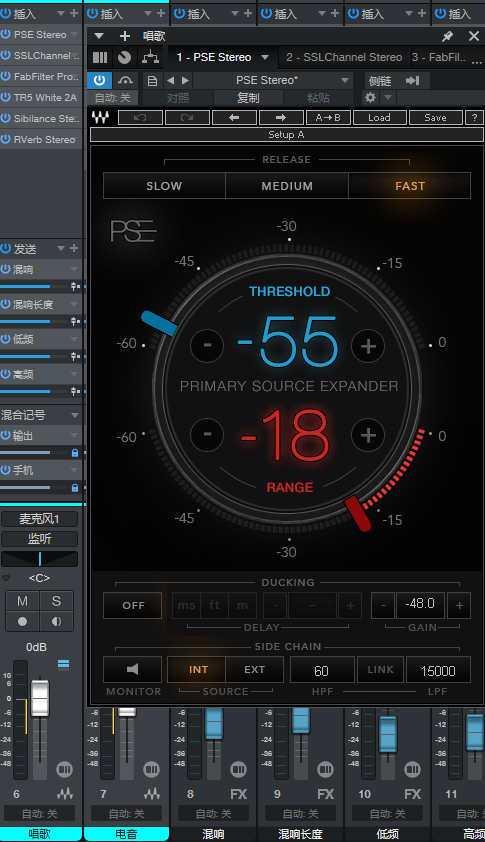Viewport: 485px width, 842px height.
Task: Expand the 发送 sends dropdown arrow
Action: pos(61,248)
